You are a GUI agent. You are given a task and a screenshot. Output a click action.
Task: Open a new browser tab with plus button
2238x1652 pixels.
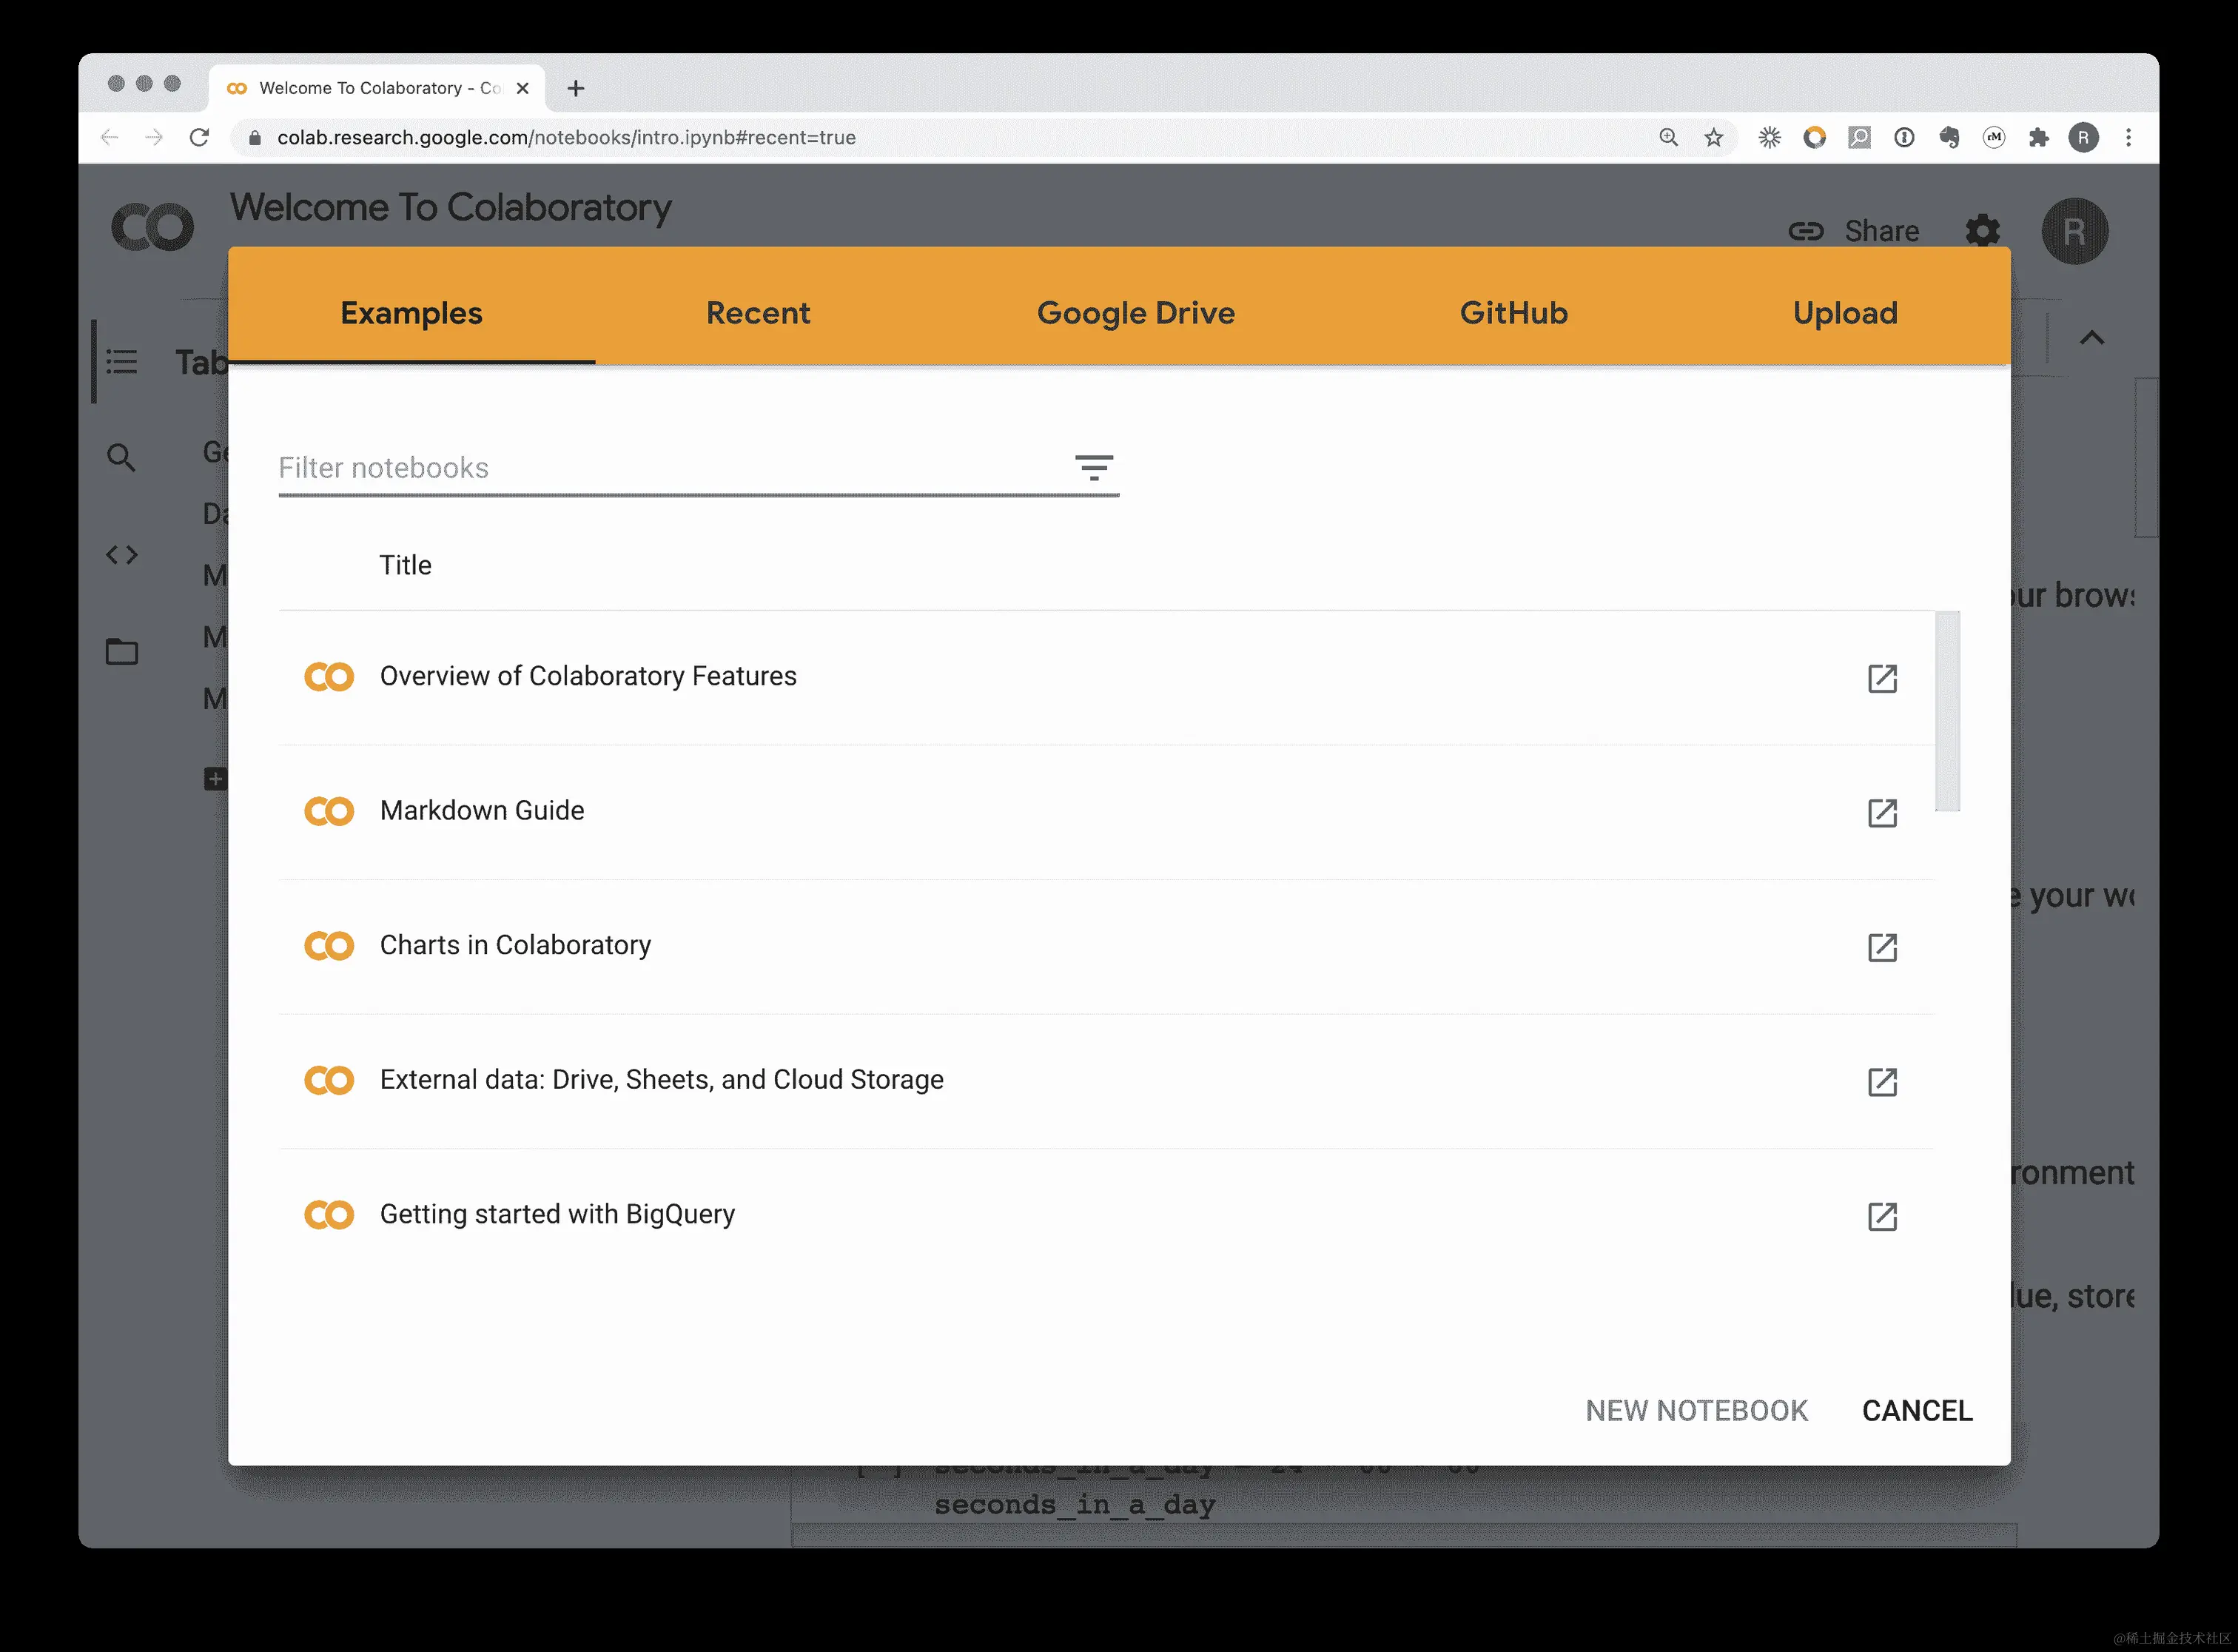pyautogui.click(x=576, y=88)
